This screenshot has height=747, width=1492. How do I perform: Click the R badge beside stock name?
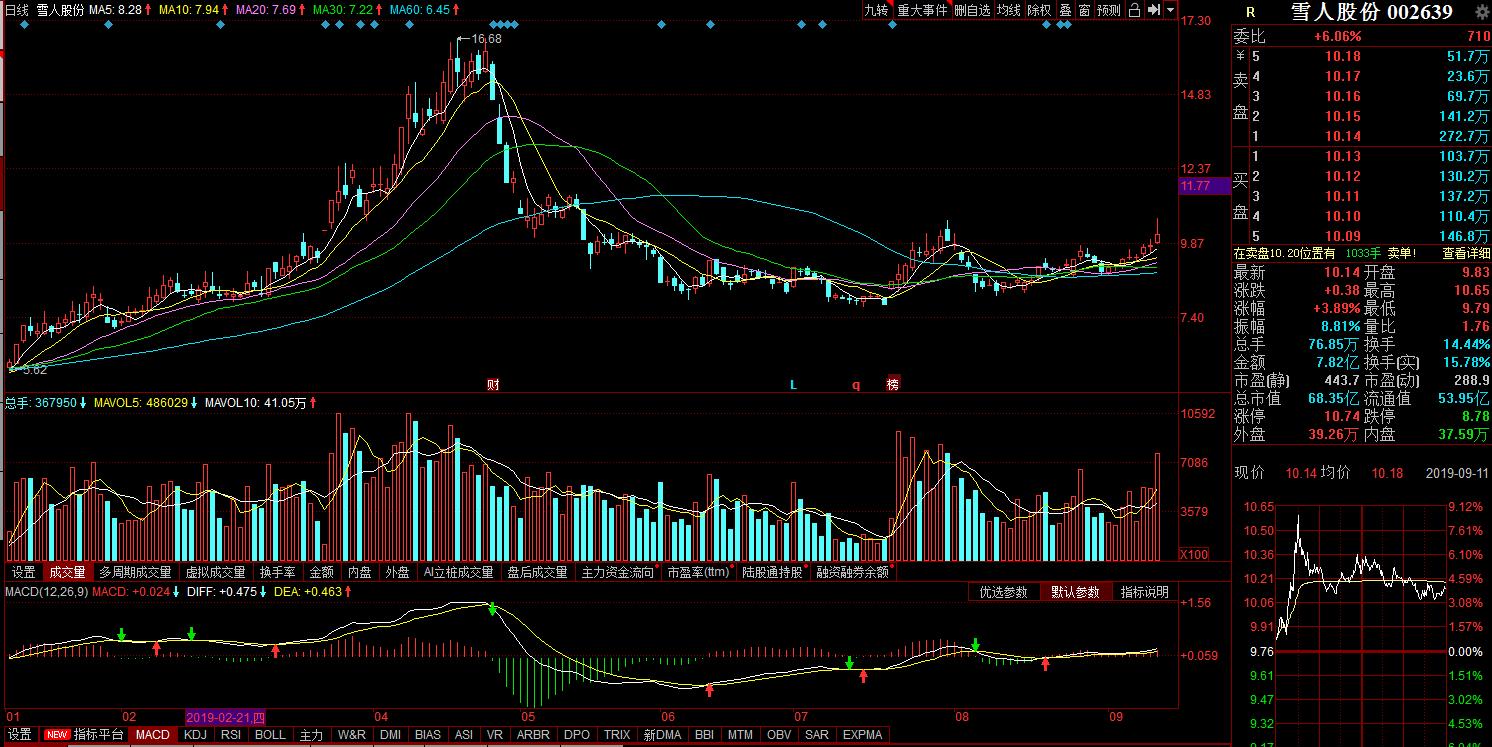1250,12
